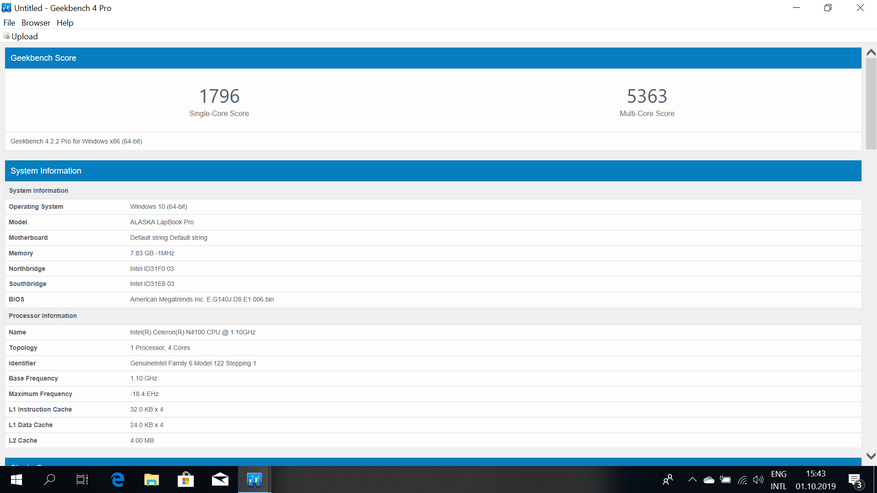Click the 1.10 GHz base frequency value
Image resolution: width=877 pixels, height=493 pixels.
click(144, 378)
